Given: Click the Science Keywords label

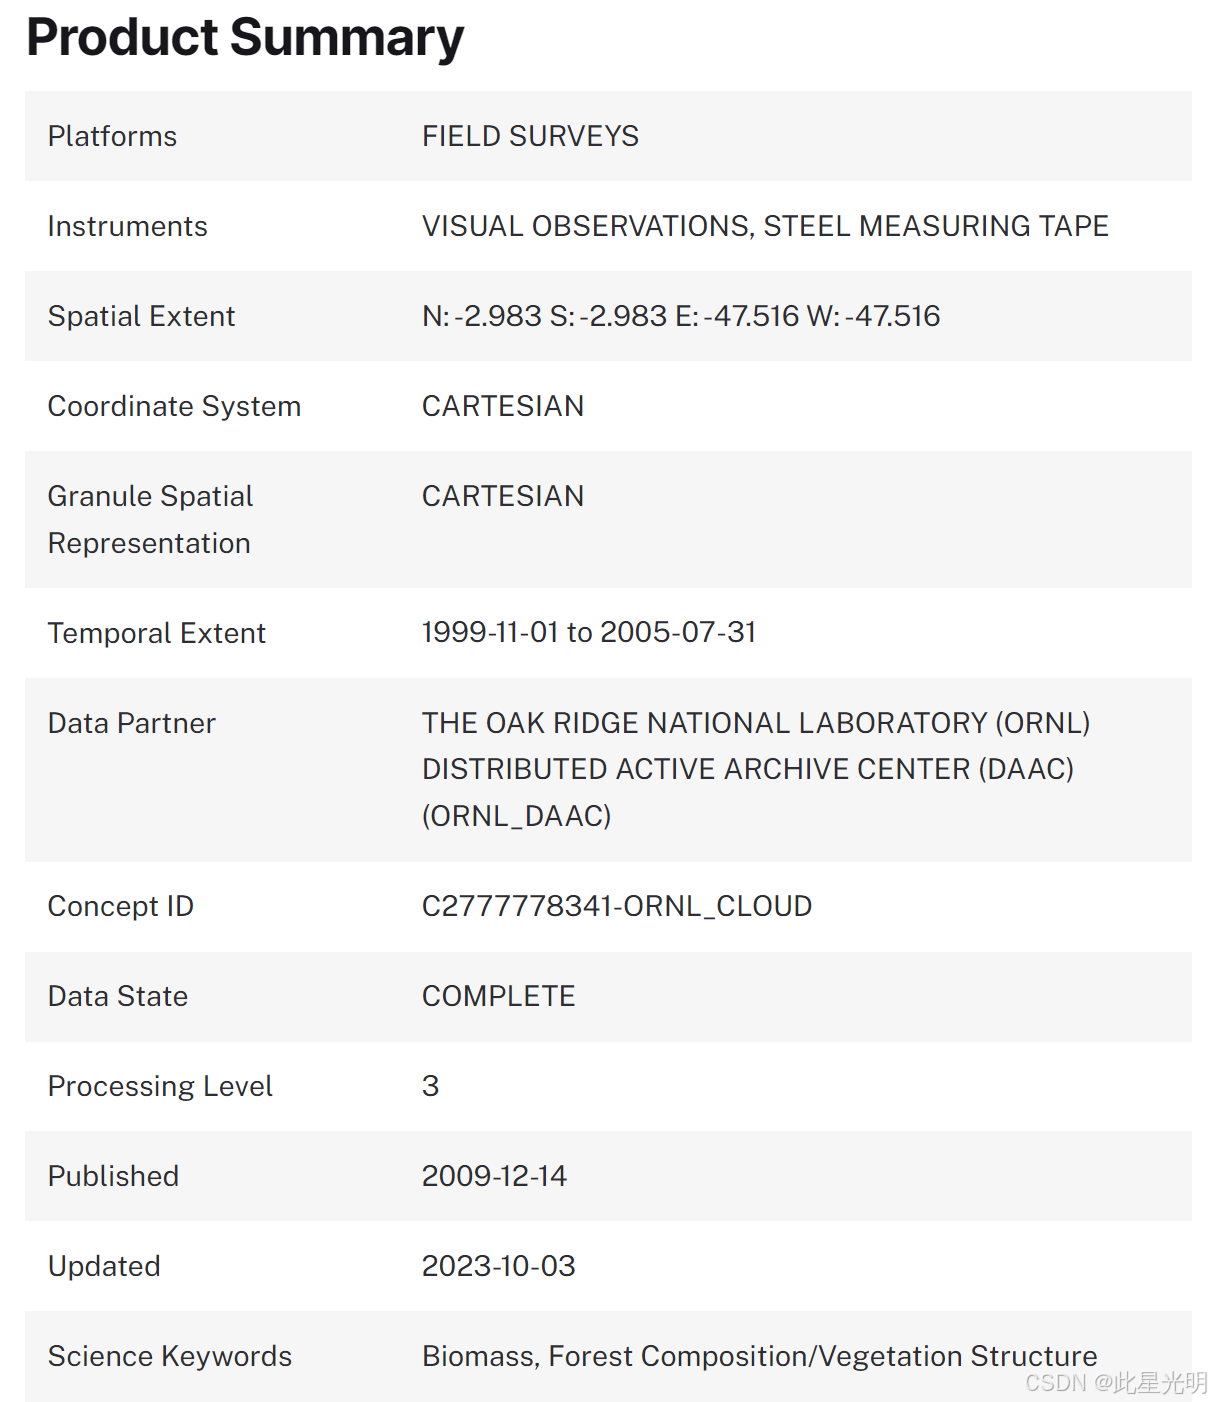Looking at the screenshot, I should point(170,1356).
